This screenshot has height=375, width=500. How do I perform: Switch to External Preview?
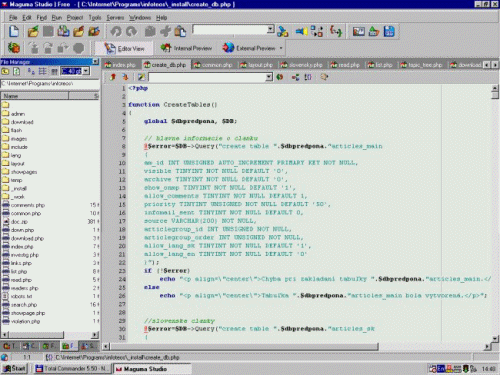(x=249, y=48)
